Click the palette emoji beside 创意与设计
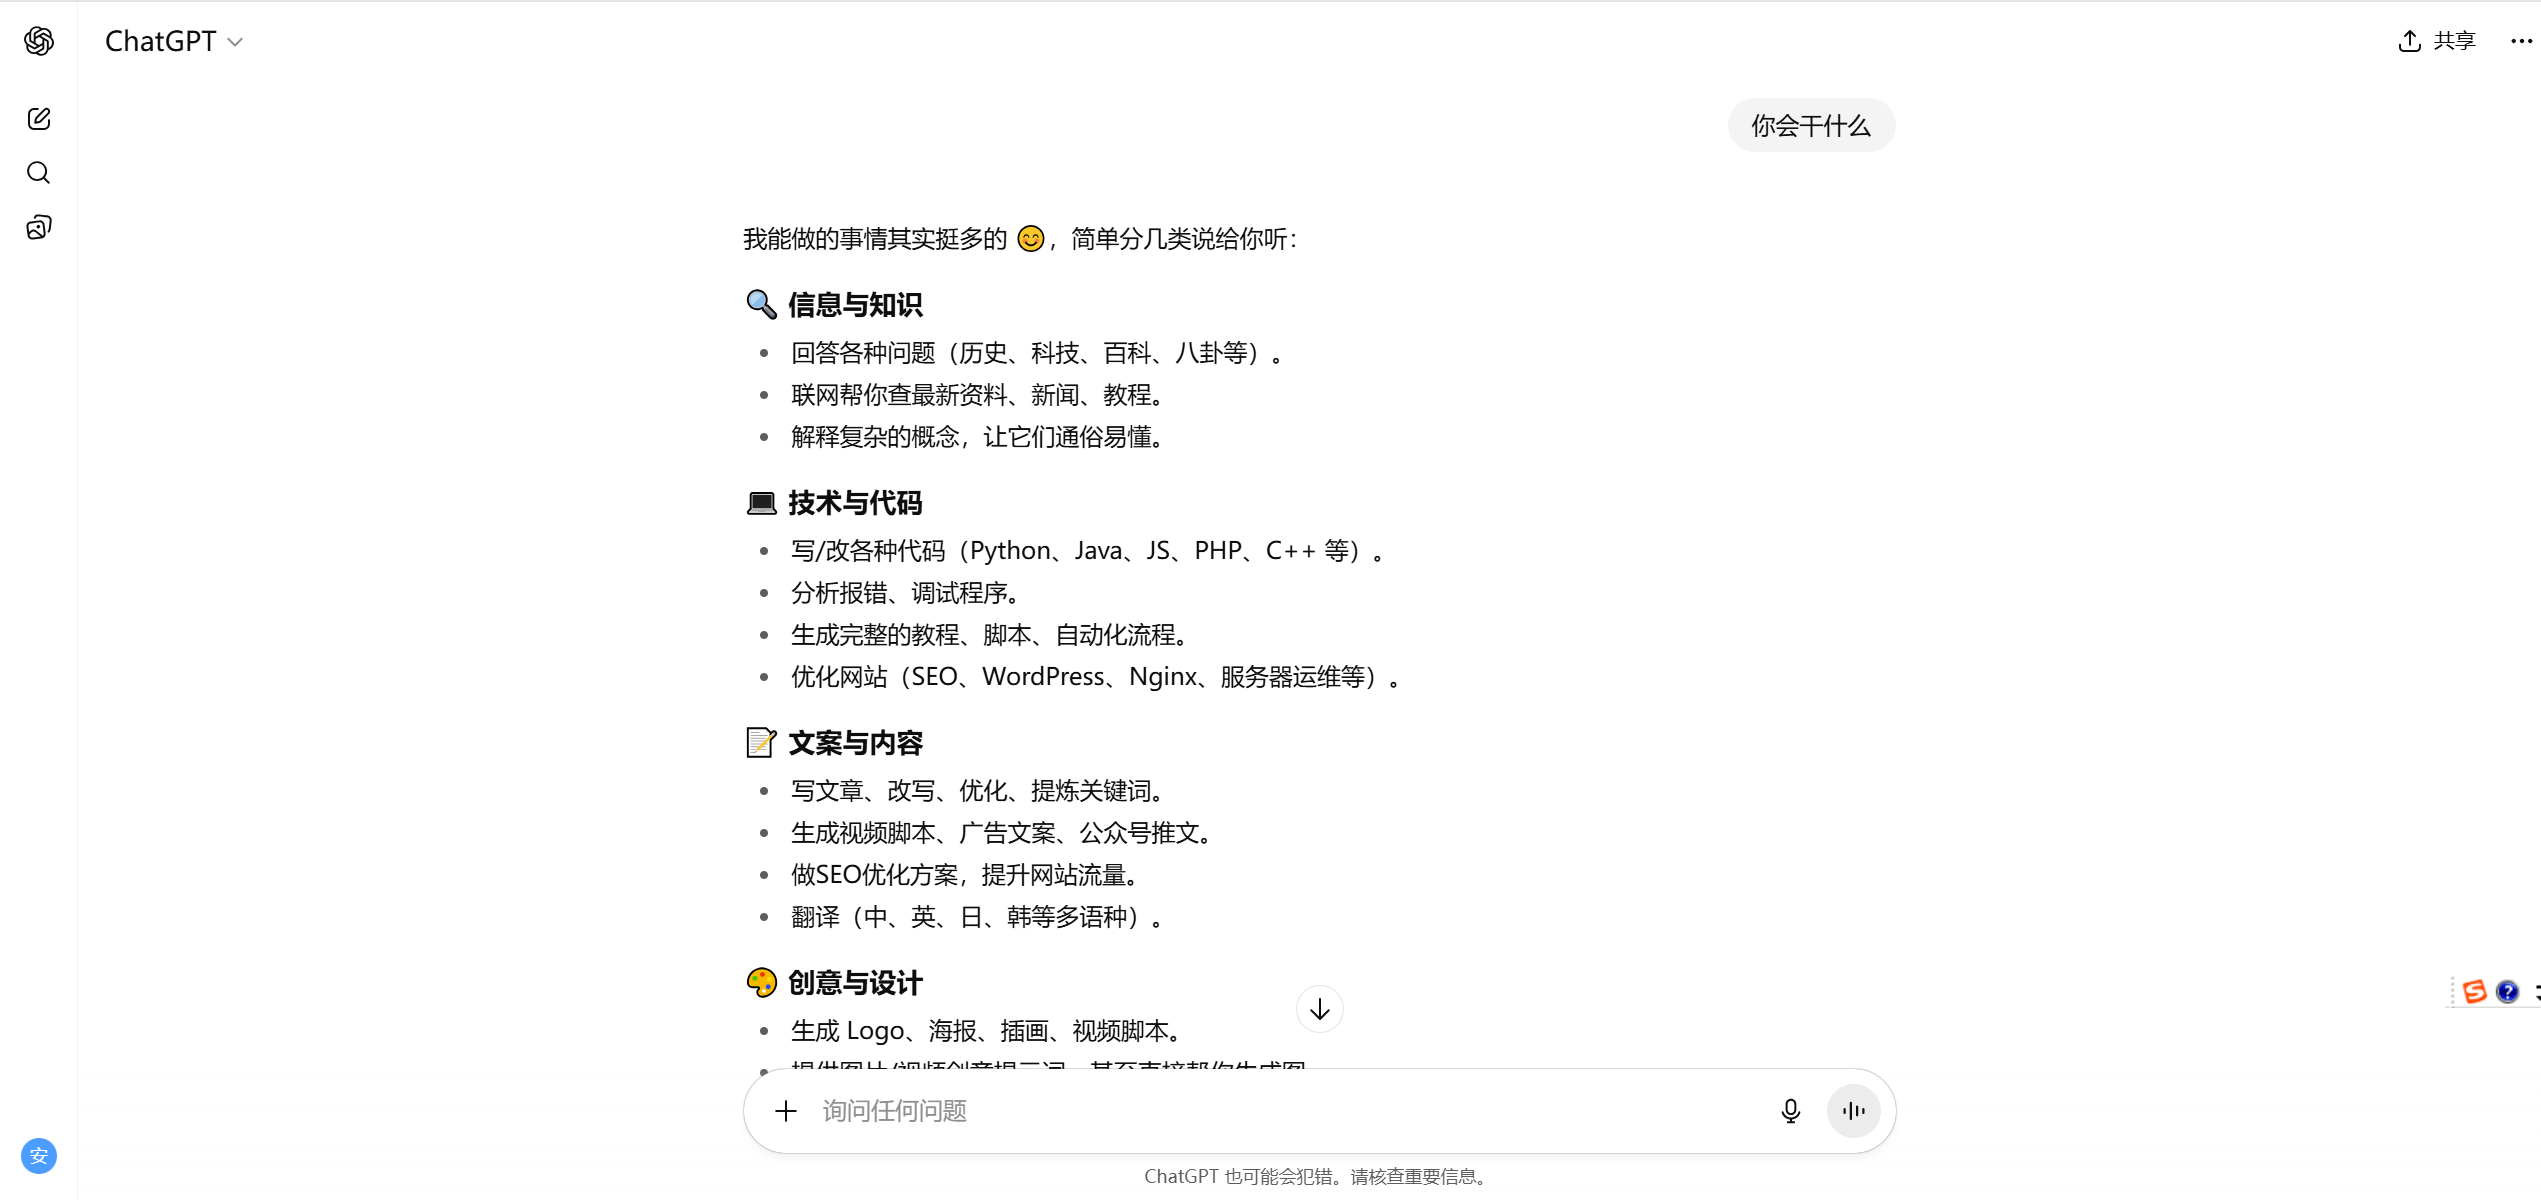 click(x=762, y=983)
